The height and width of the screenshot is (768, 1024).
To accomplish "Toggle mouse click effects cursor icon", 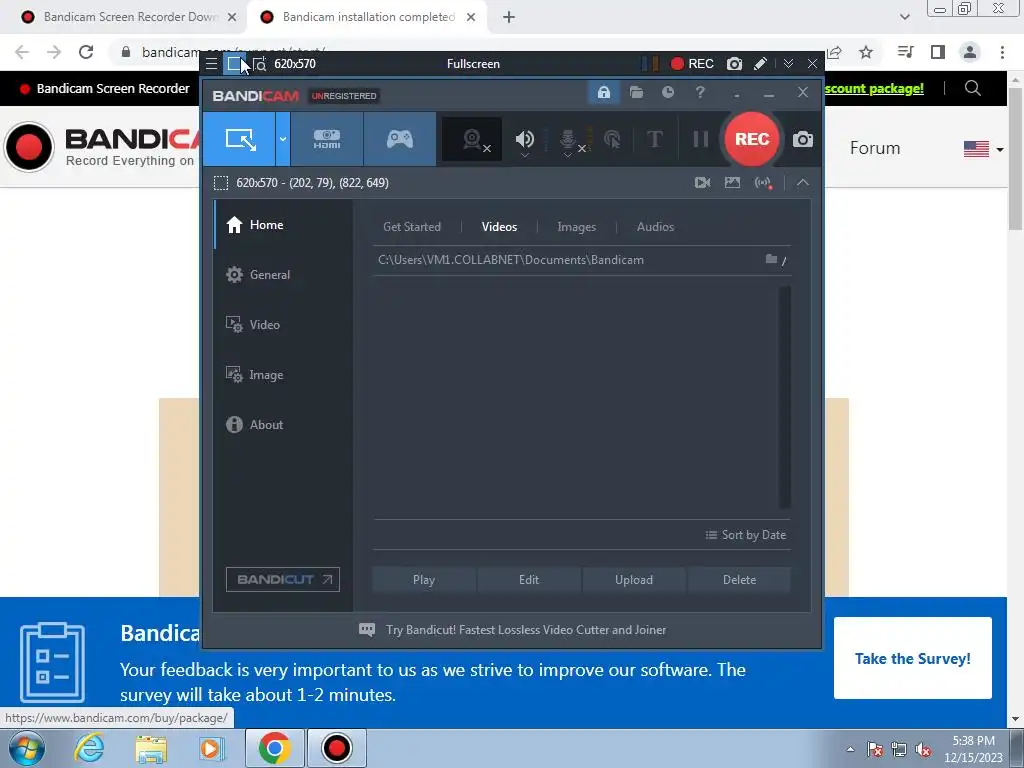I will 612,139.
